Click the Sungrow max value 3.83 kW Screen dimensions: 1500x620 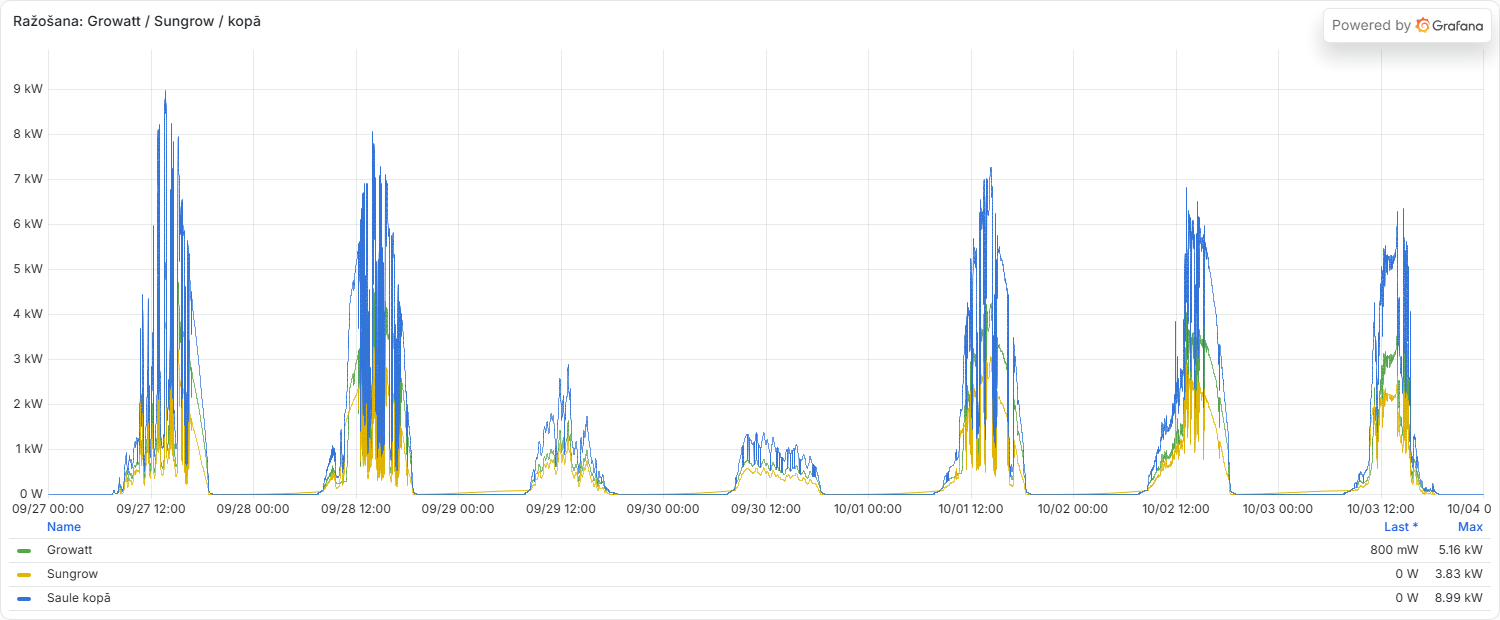point(1460,574)
